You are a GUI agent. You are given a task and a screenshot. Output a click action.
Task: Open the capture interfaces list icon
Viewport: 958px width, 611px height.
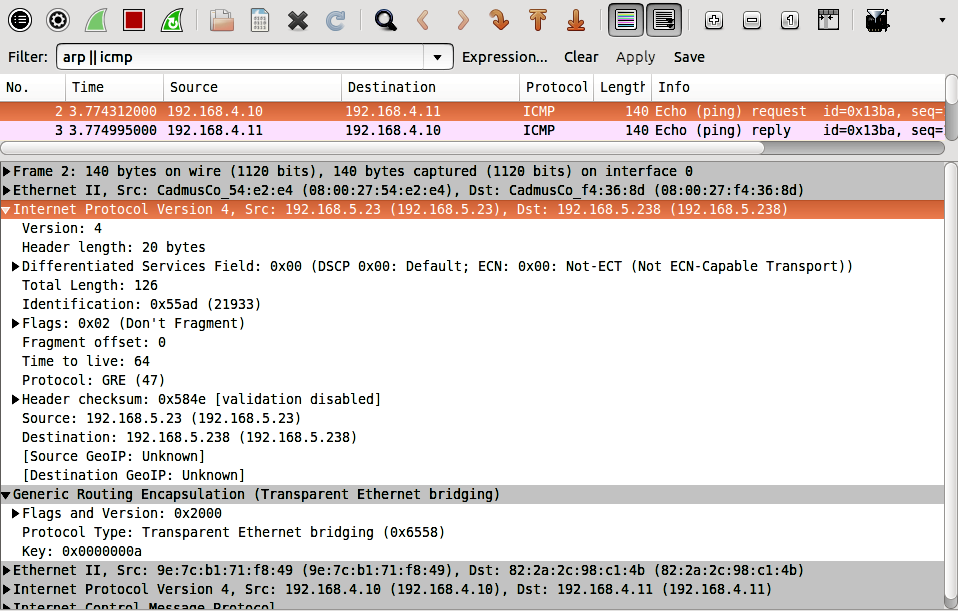pos(20,20)
